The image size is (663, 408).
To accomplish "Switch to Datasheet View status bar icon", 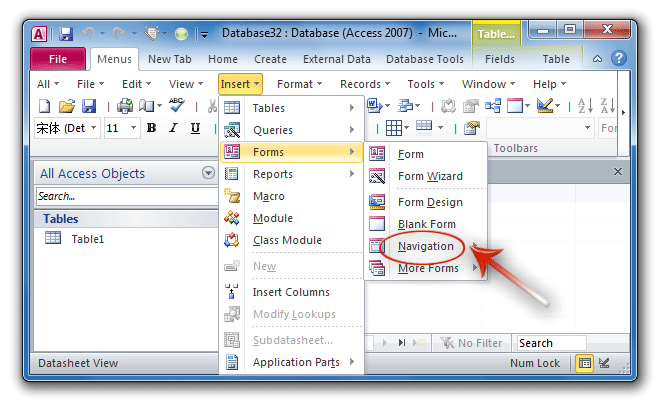I will [585, 363].
